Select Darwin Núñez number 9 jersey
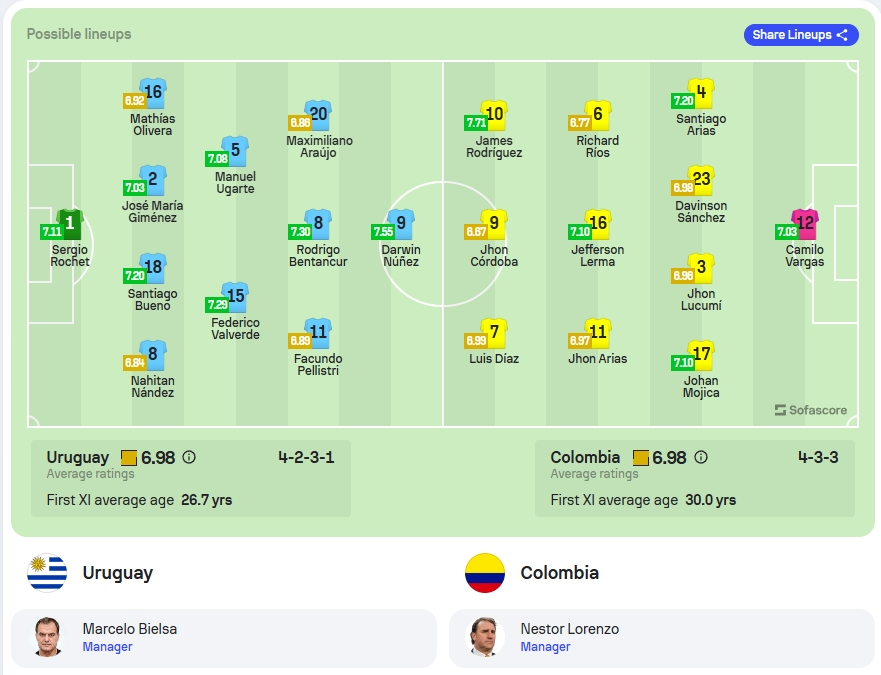 pyautogui.click(x=401, y=225)
